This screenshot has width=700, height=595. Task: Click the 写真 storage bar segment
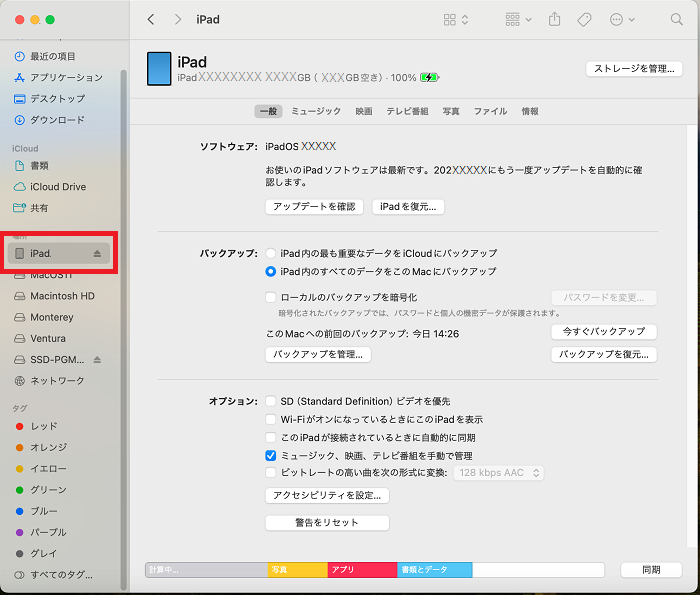tap(298, 570)
